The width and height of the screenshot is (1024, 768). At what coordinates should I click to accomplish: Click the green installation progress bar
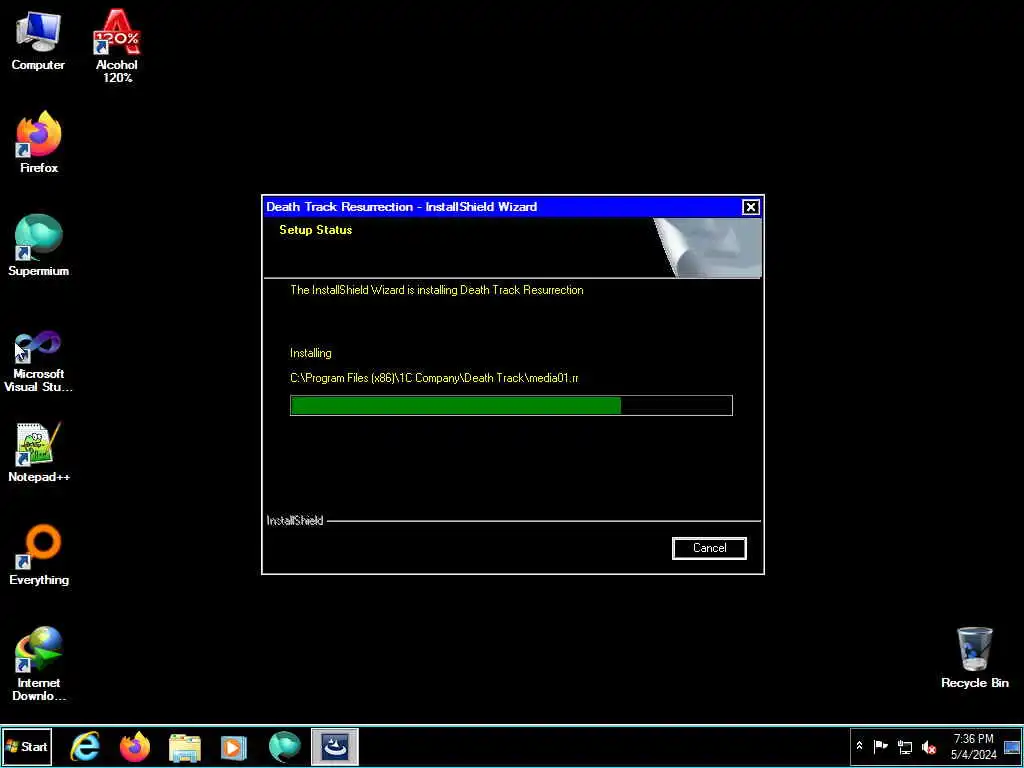tap(511, 405)
